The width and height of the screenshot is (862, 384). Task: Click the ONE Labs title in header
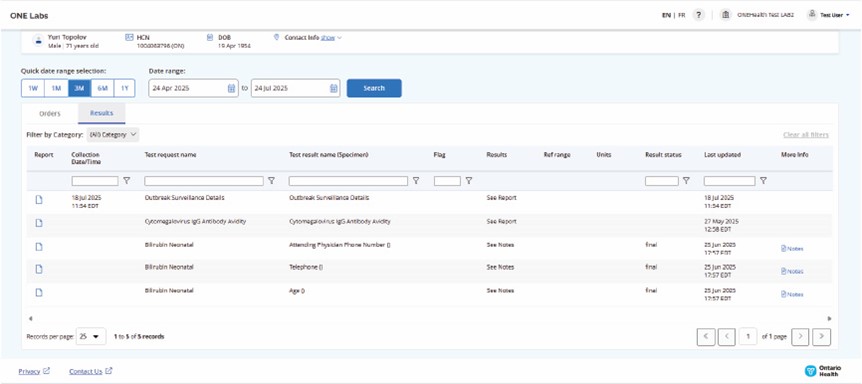(x=29, y=15)
